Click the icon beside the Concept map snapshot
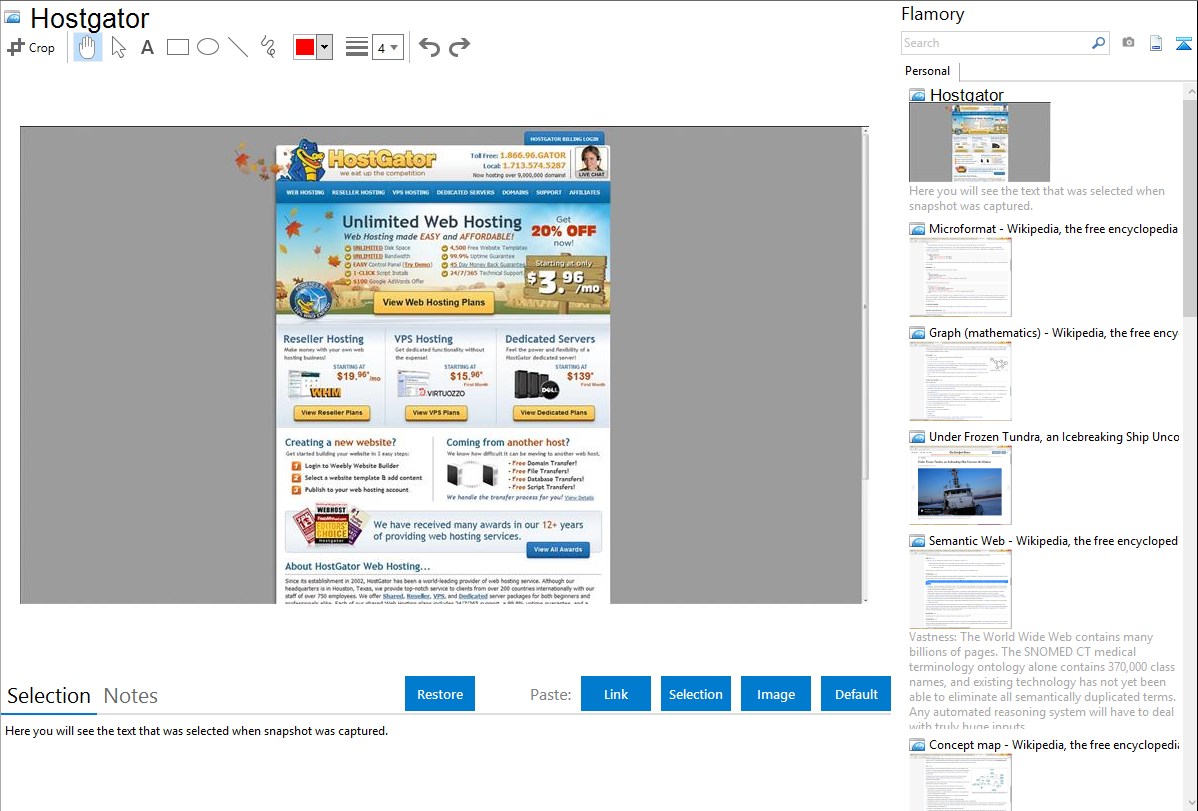Image resolution: width=1198 pixels, height=811 pixels. 917,745
